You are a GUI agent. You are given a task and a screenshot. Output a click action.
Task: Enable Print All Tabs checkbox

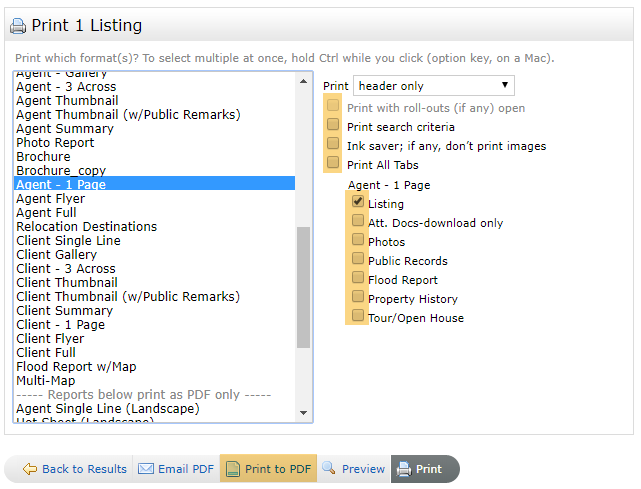(x=333, y=164)
